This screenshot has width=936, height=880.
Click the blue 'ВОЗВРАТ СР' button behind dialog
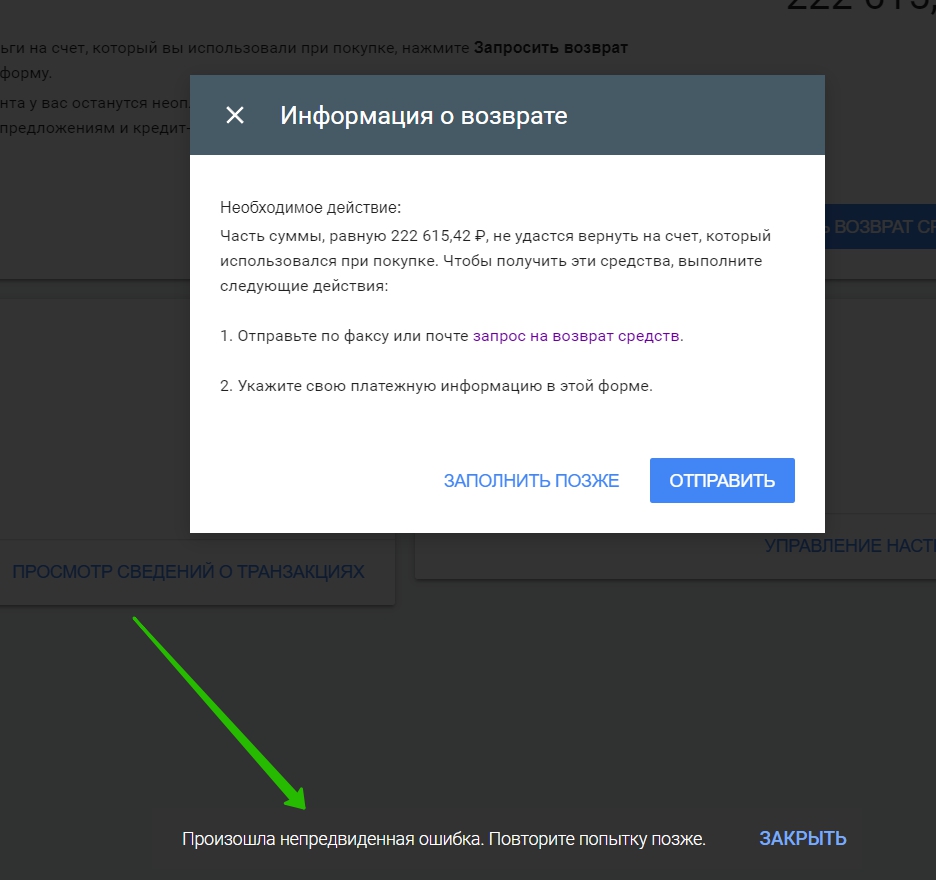coord(880,227)
